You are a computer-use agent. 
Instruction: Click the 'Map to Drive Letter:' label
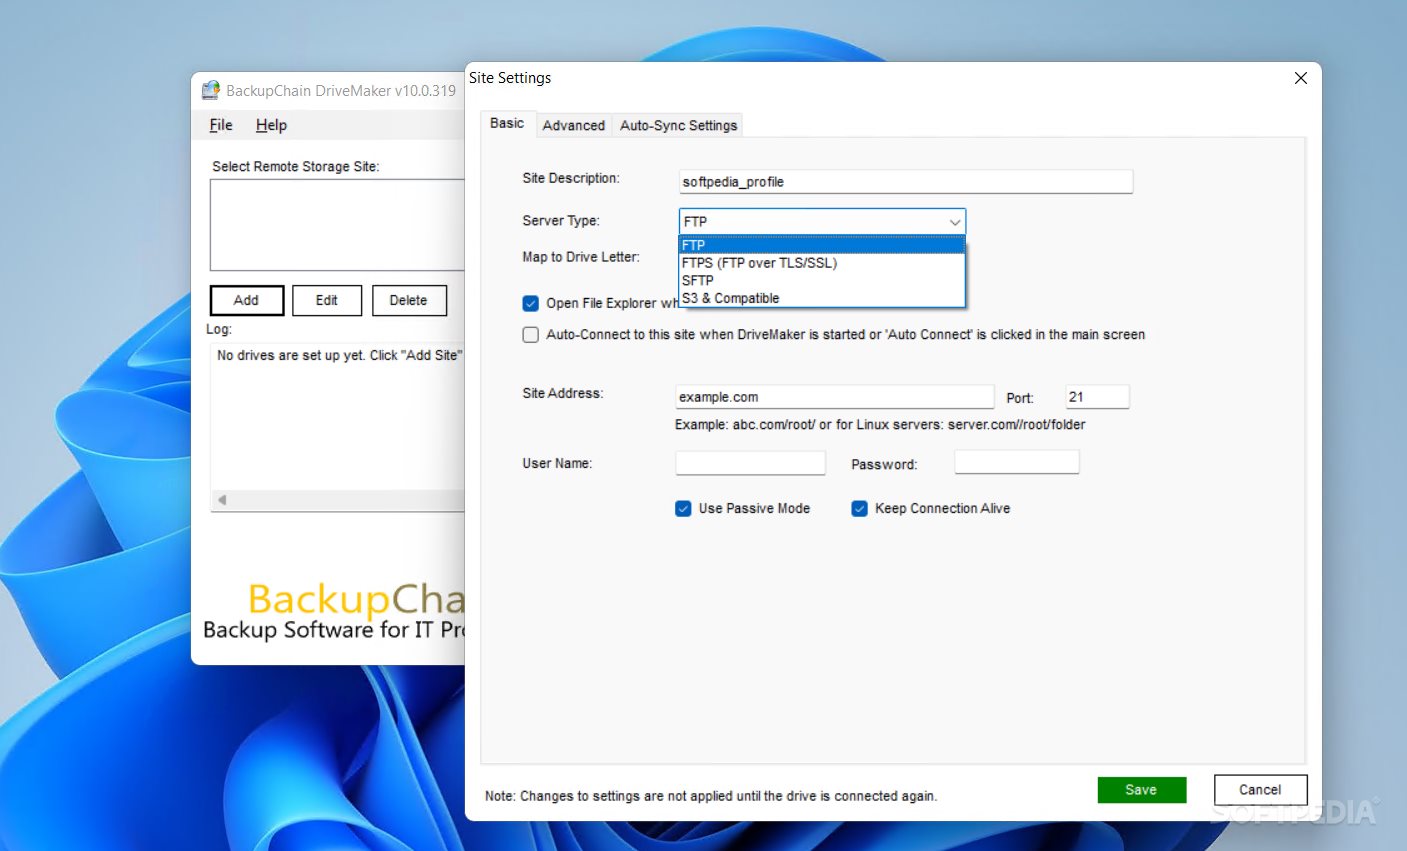click(x=581, y=257)
